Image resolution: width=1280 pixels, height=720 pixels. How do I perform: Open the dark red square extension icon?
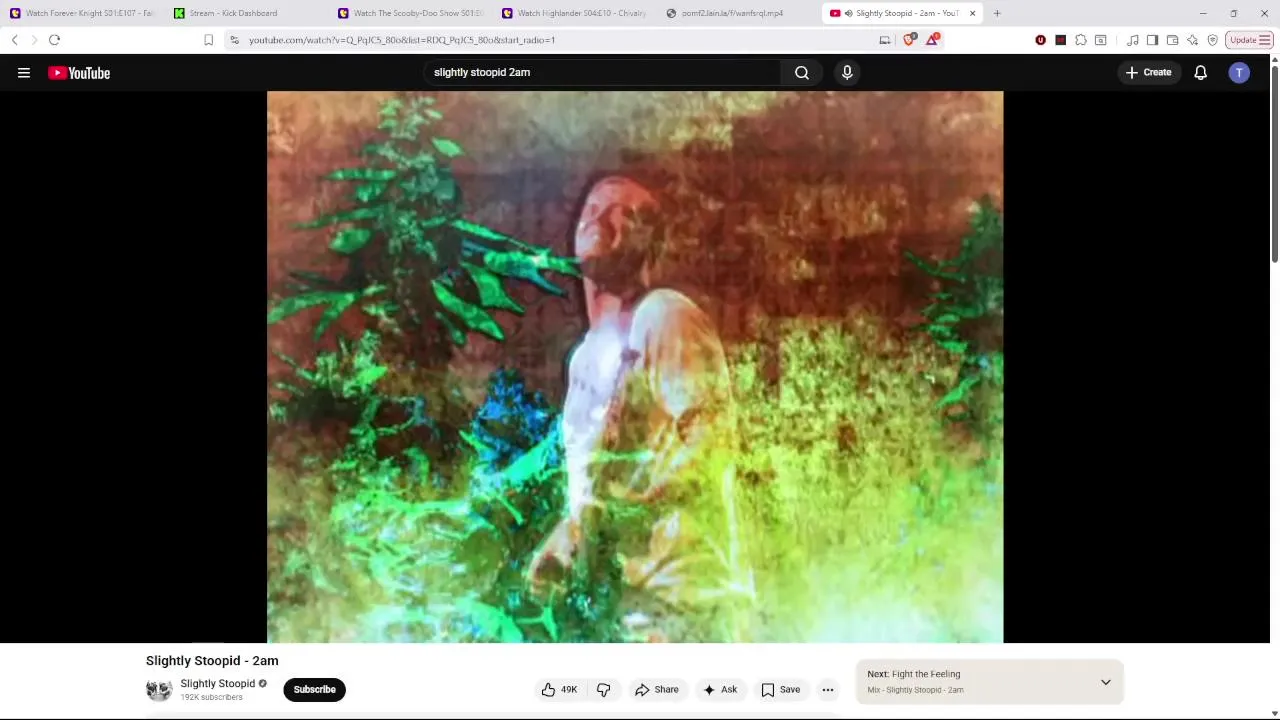[1060, 40]
